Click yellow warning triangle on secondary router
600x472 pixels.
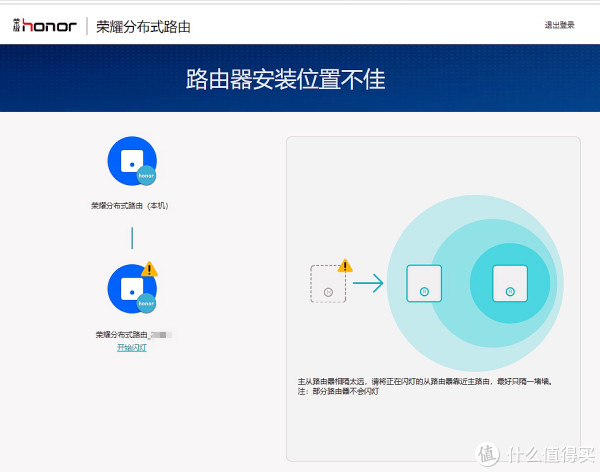149,269
